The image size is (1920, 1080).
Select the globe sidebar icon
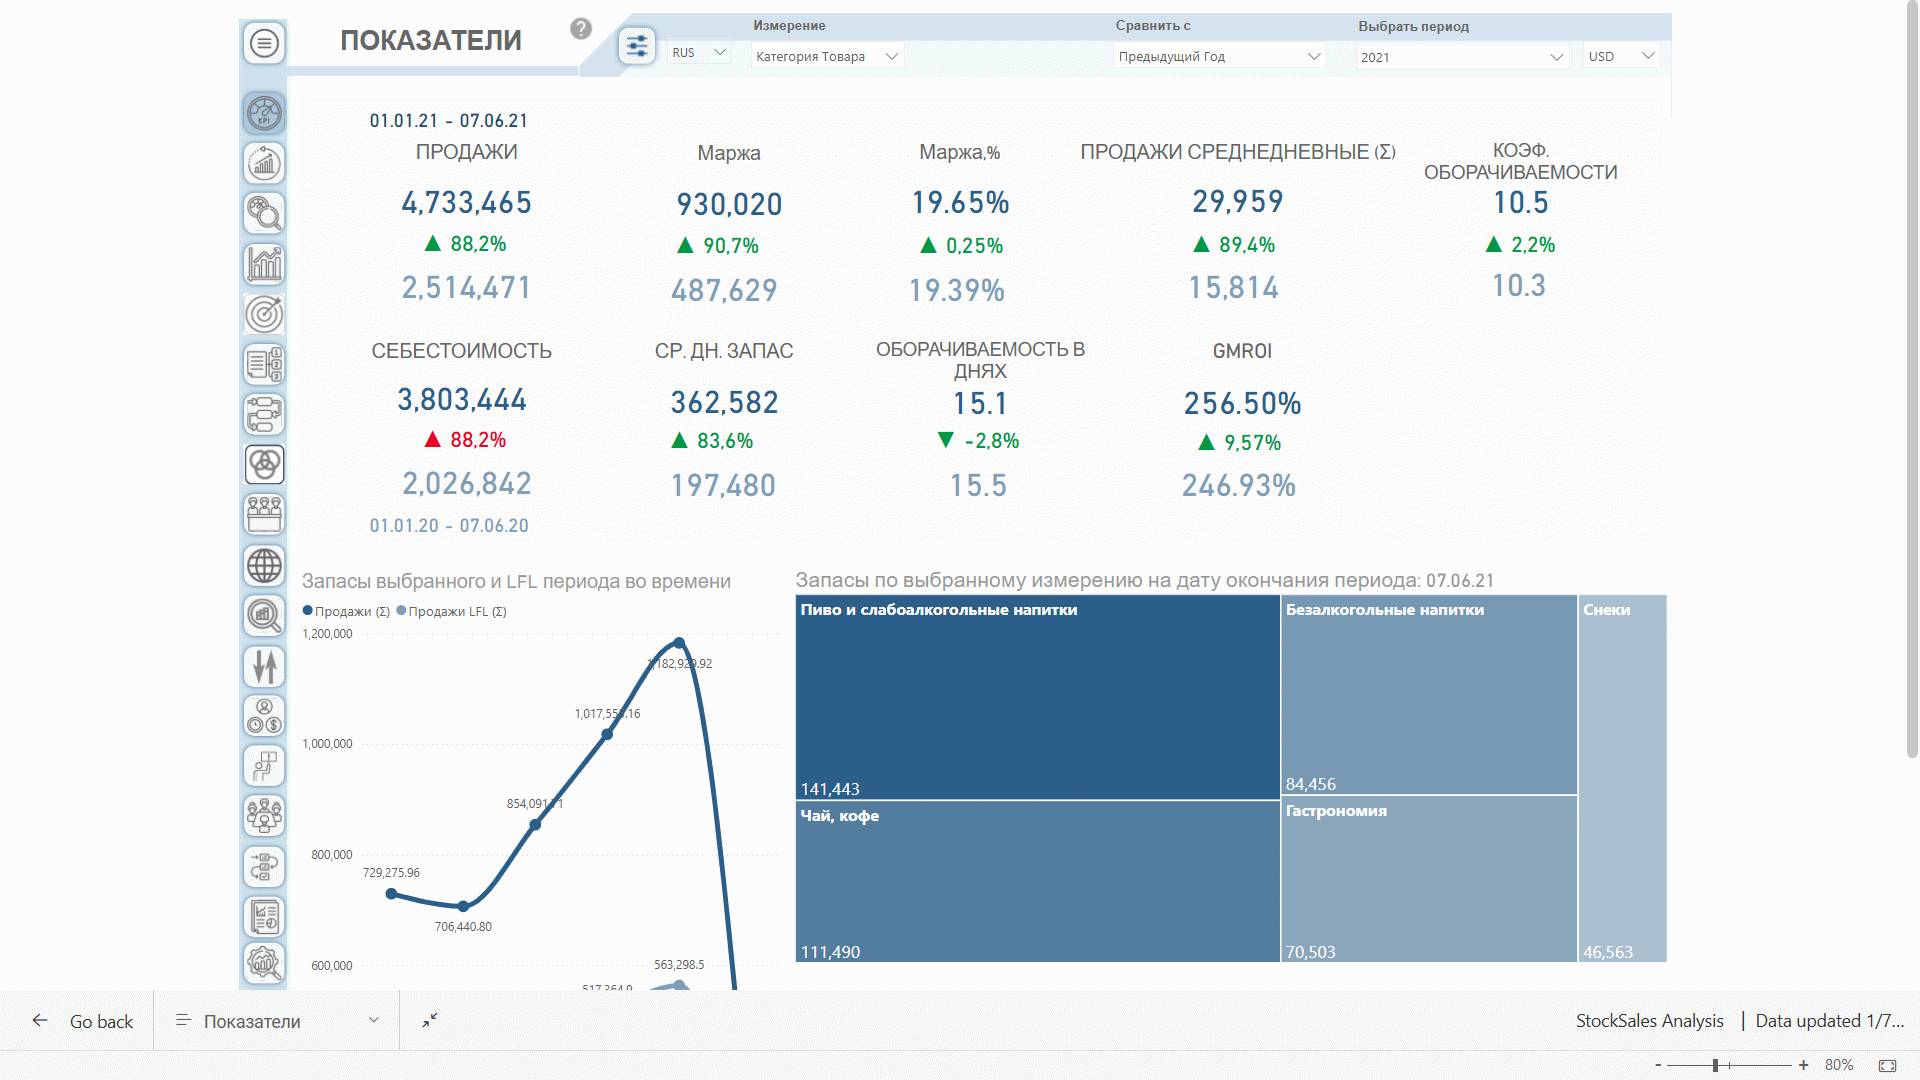(264, 566)
